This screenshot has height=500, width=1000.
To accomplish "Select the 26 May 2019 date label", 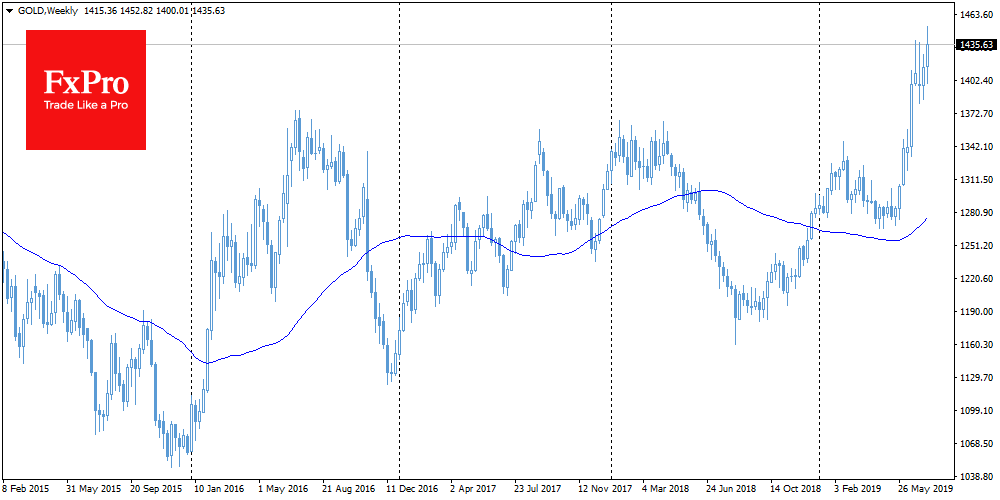I will click(925, 490).
